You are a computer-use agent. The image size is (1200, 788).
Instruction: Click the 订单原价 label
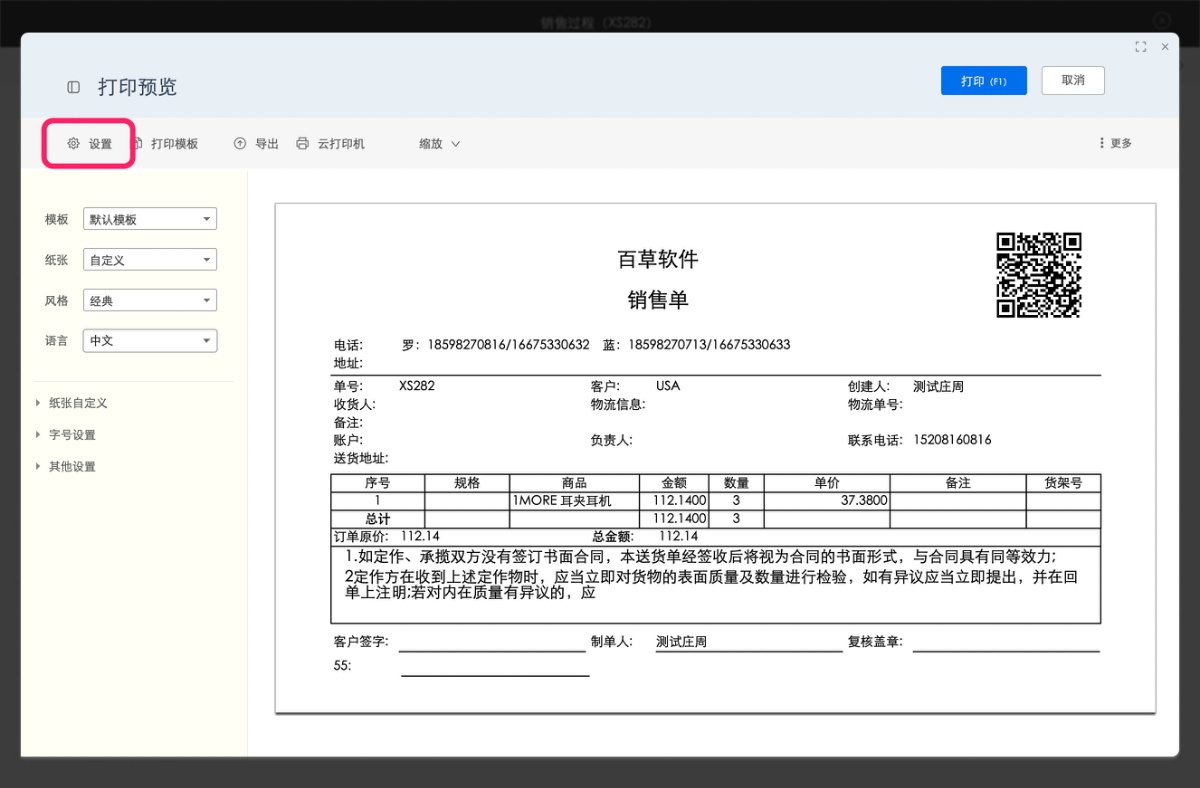360,537
